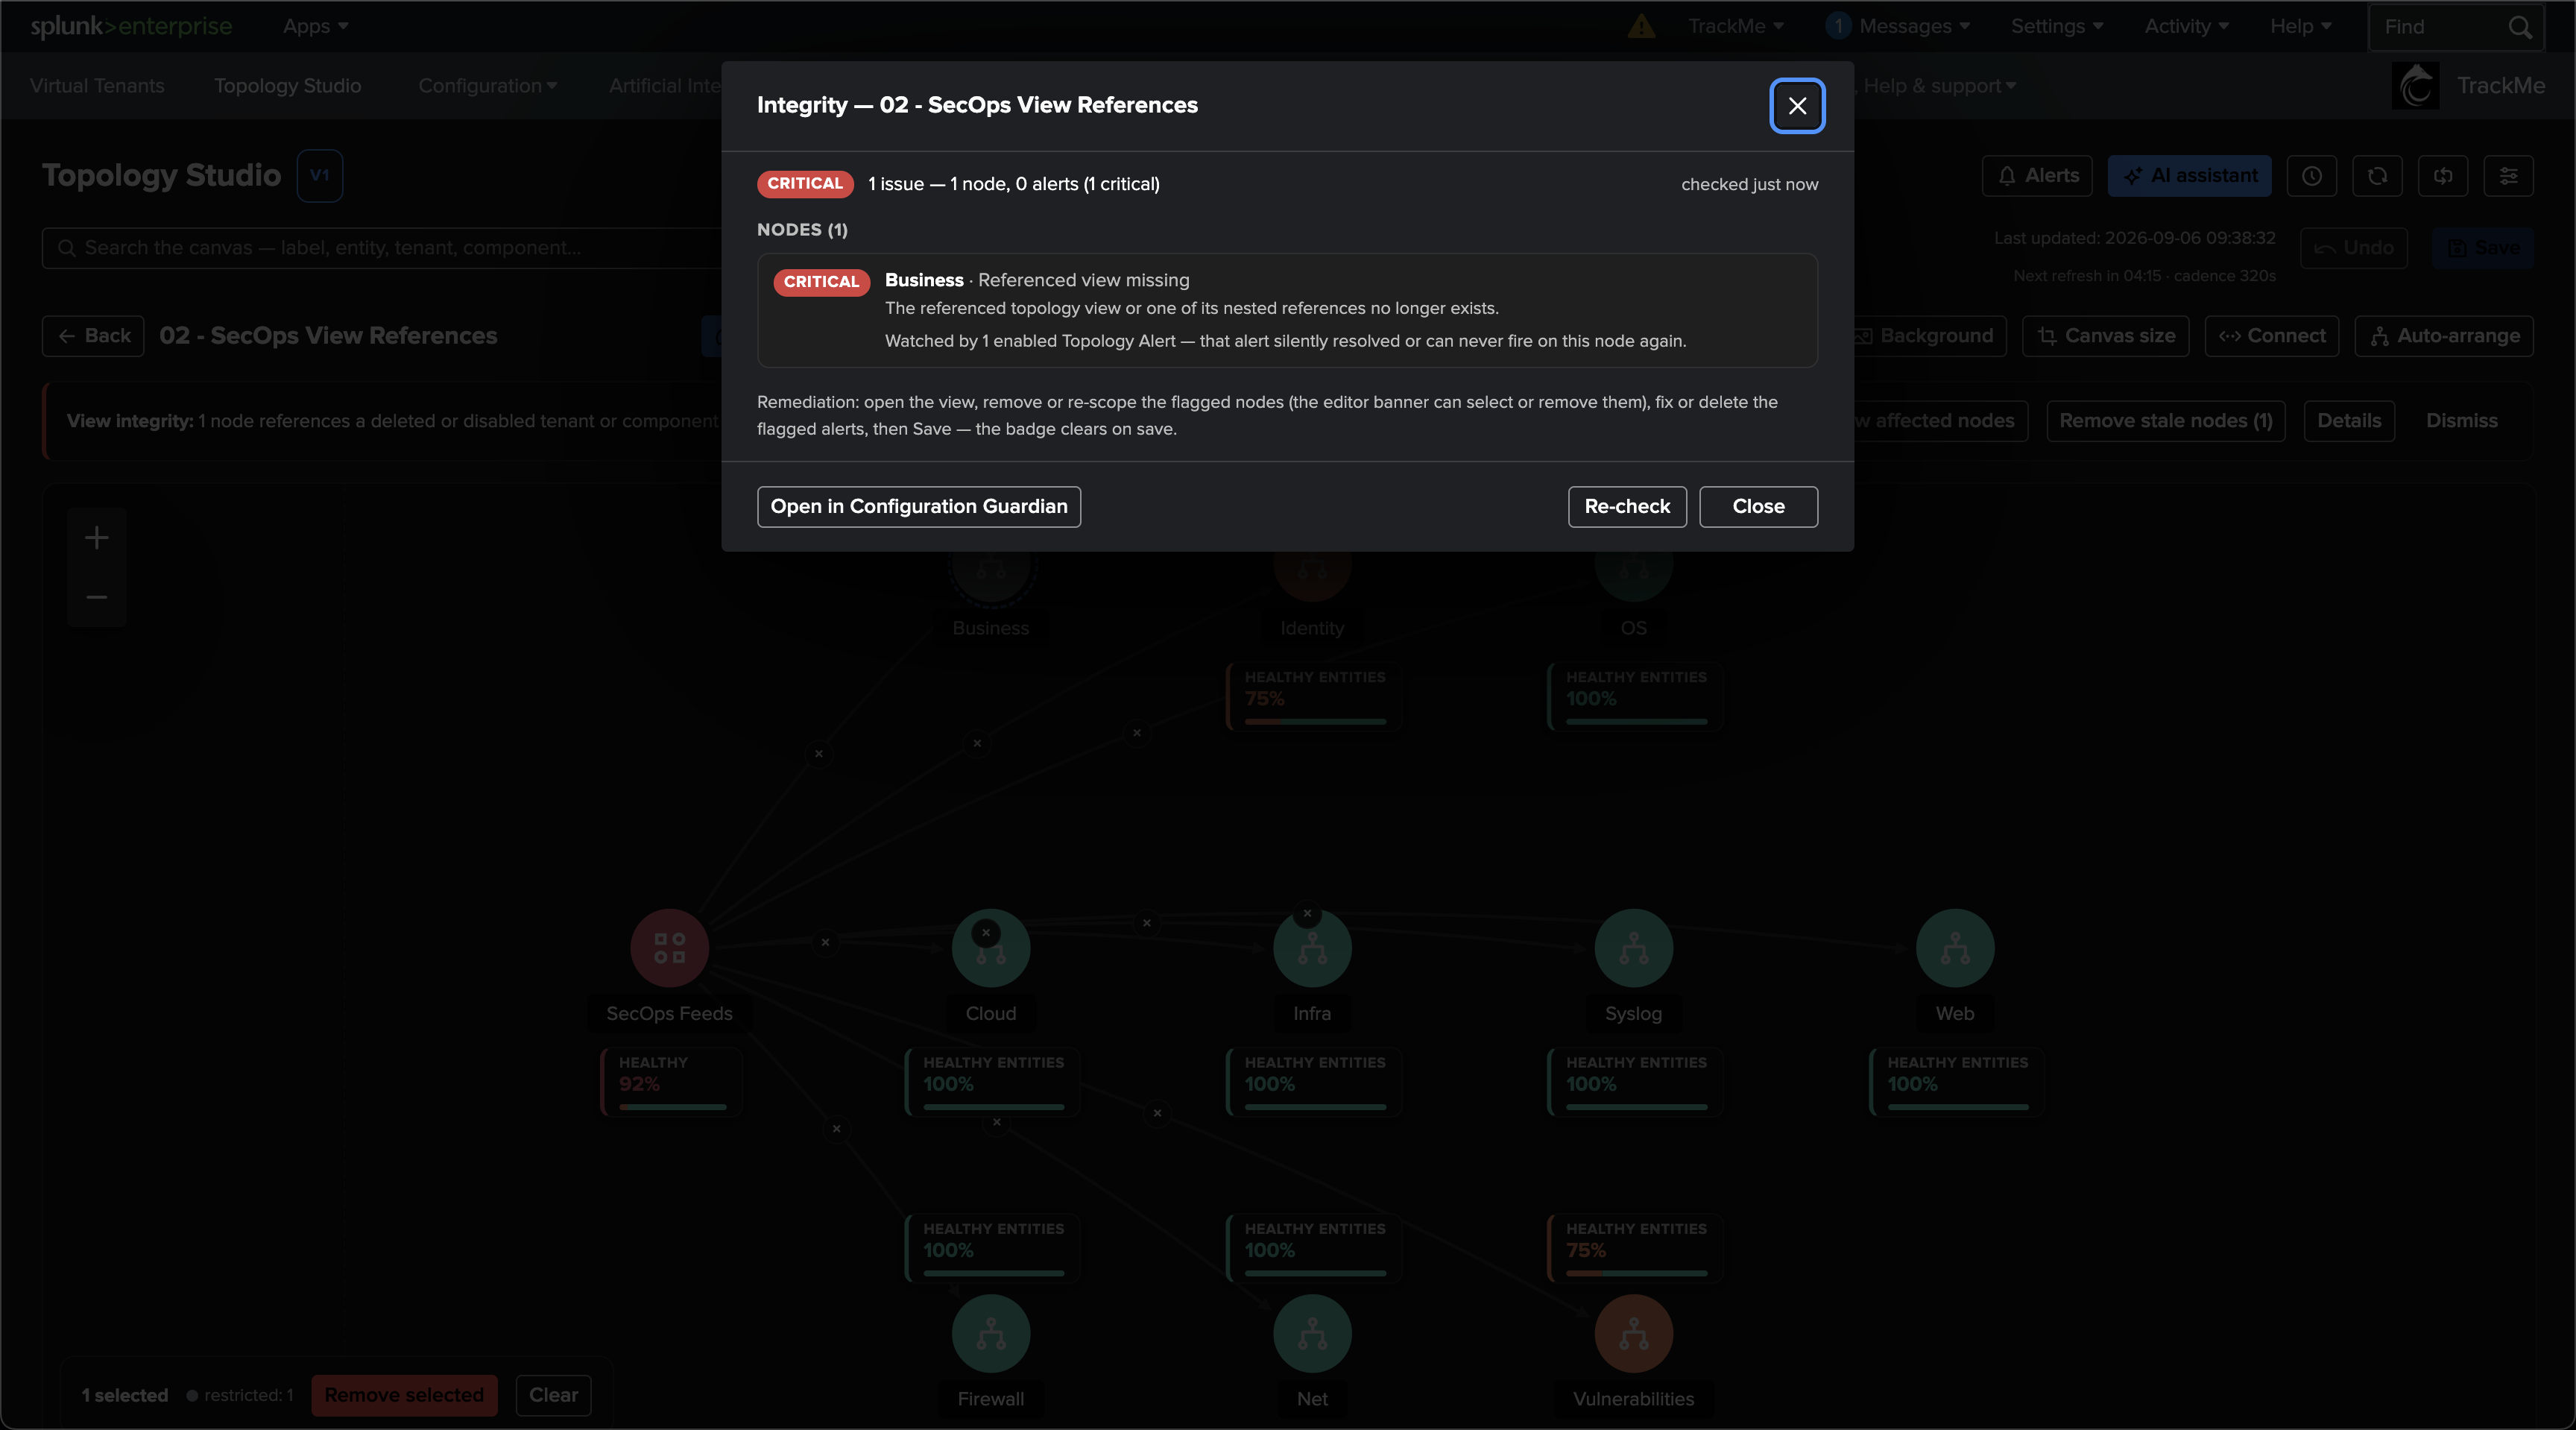Click the yellow warning triangle icon

tap(1641, 26)
